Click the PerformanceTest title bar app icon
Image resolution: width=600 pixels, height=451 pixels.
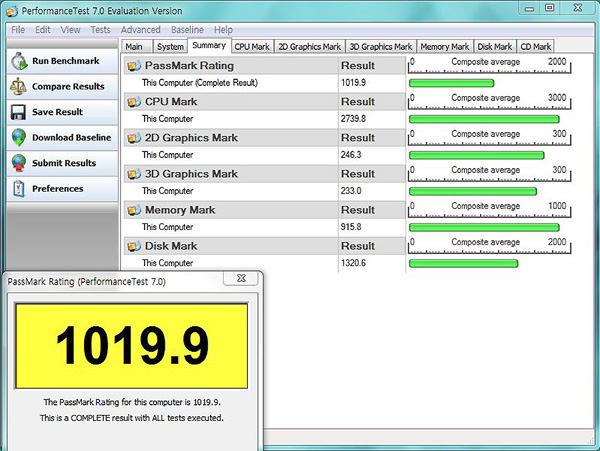click(x=12, y=11)
